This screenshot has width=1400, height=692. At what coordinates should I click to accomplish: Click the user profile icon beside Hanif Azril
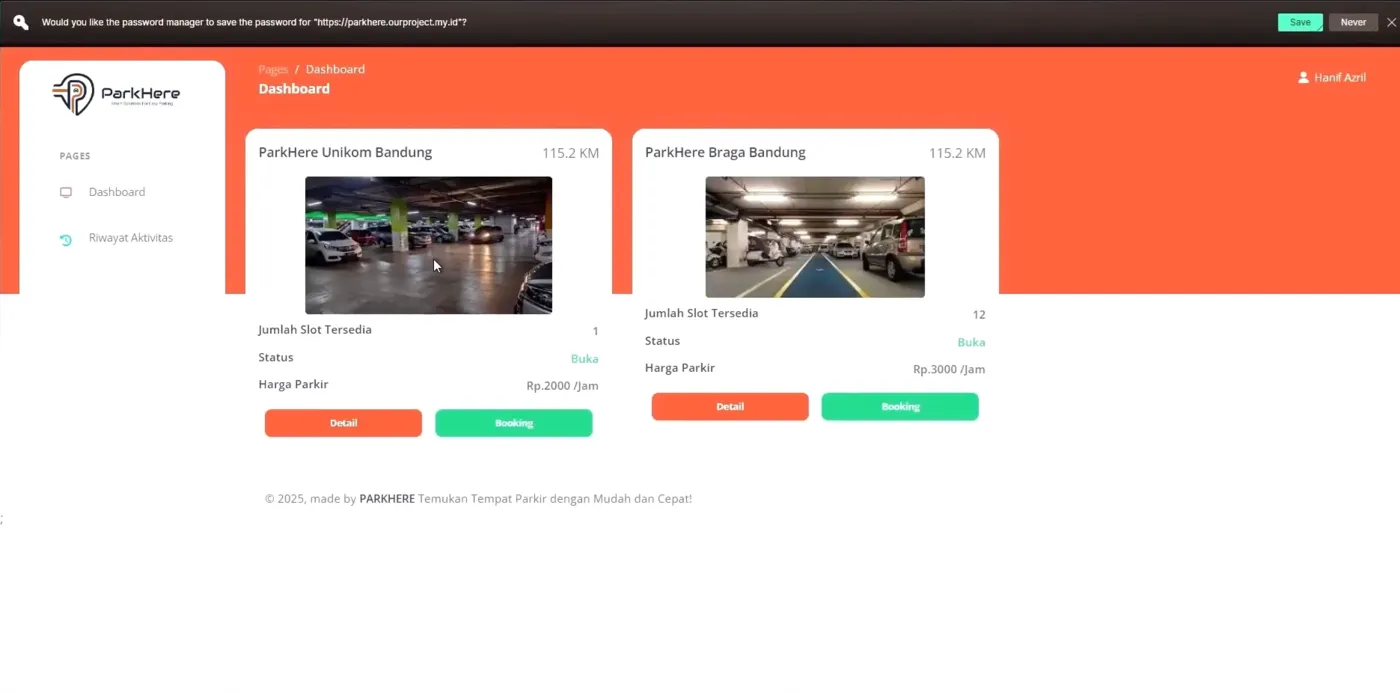pyautogui.click(x=1303, y=77)
